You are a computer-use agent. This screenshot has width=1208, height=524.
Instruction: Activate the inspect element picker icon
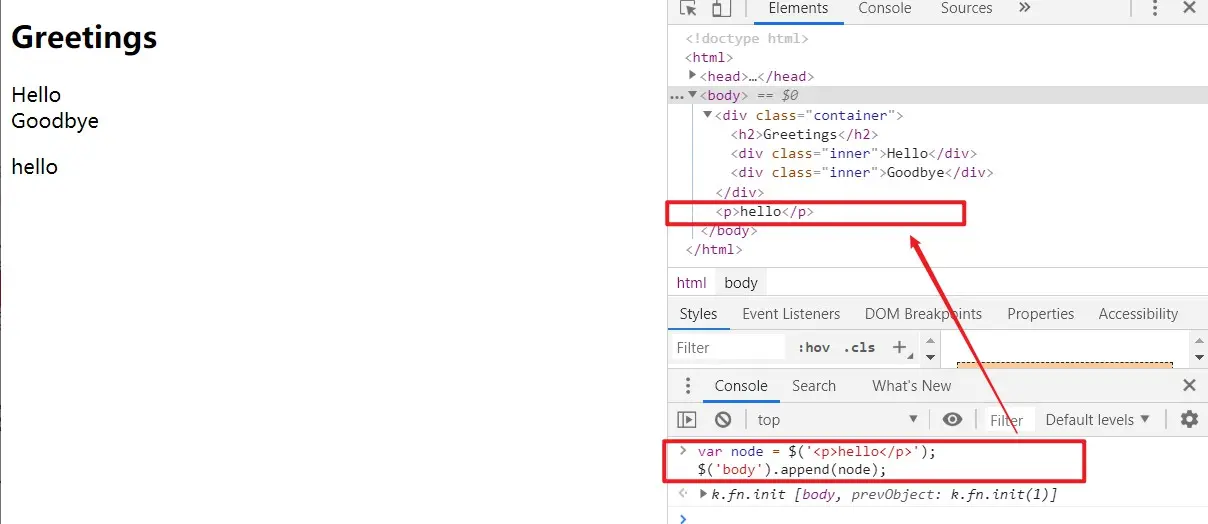688,8
